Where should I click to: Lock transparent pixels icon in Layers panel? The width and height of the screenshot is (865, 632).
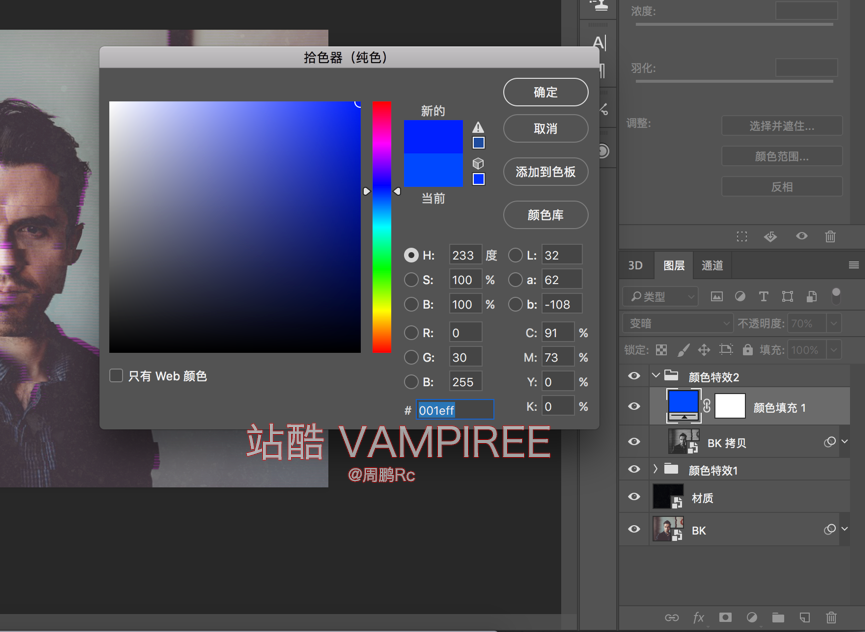pos(661,350)
